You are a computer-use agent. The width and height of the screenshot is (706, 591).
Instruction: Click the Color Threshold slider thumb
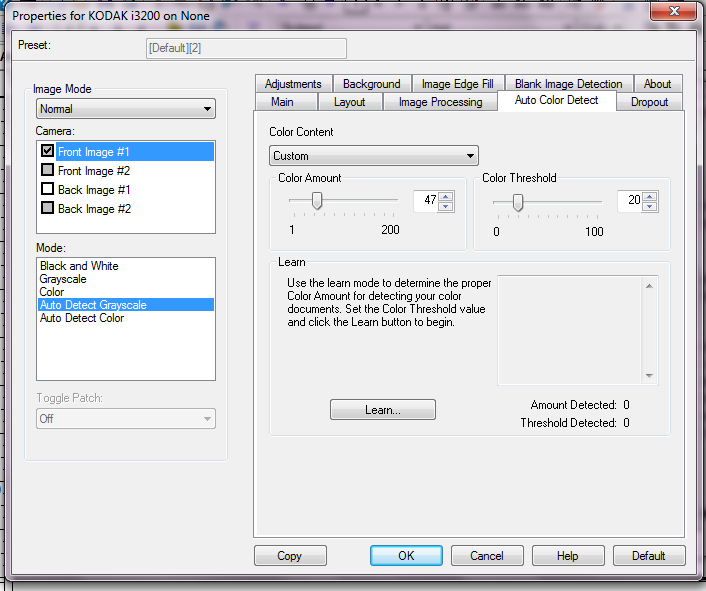click(x=518, y=203)
